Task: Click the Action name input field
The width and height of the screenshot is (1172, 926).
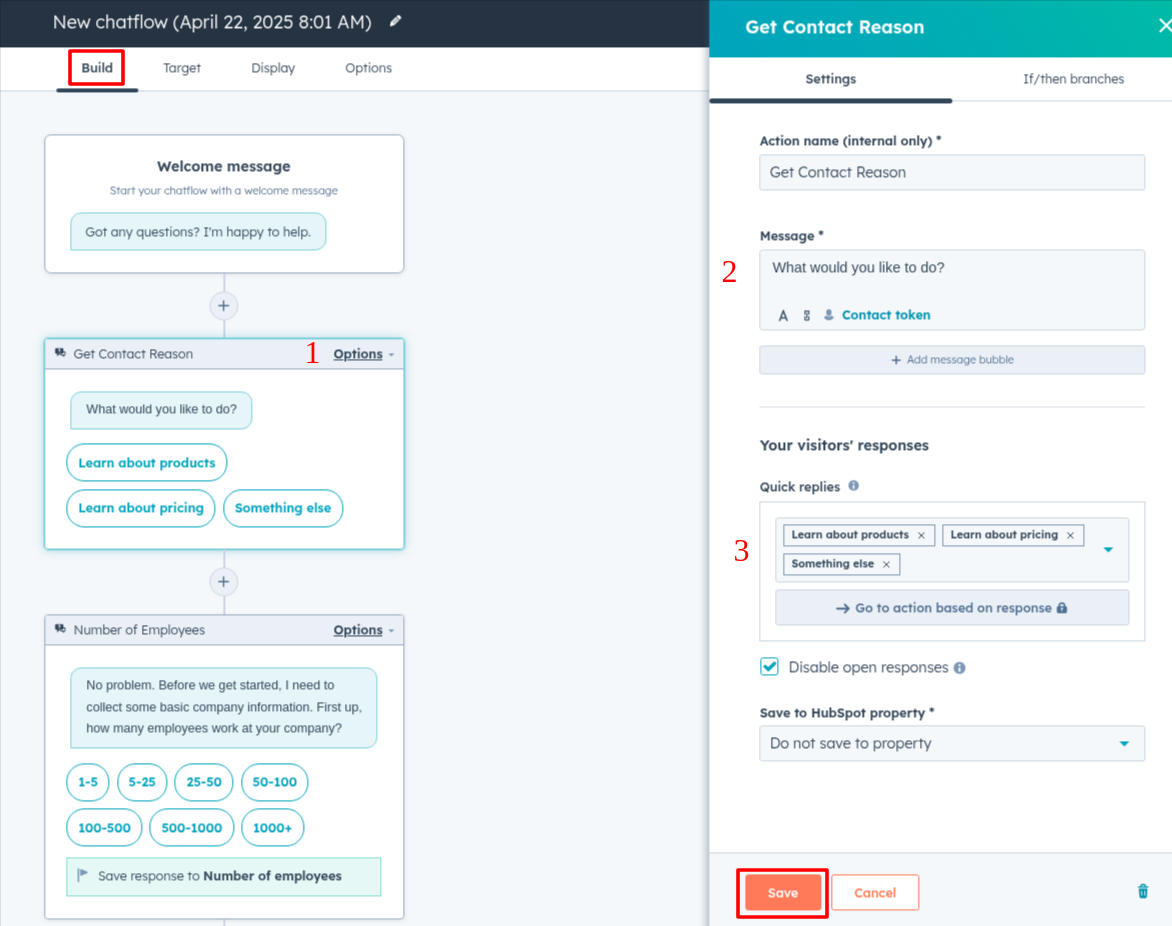Action: [951, 172]
